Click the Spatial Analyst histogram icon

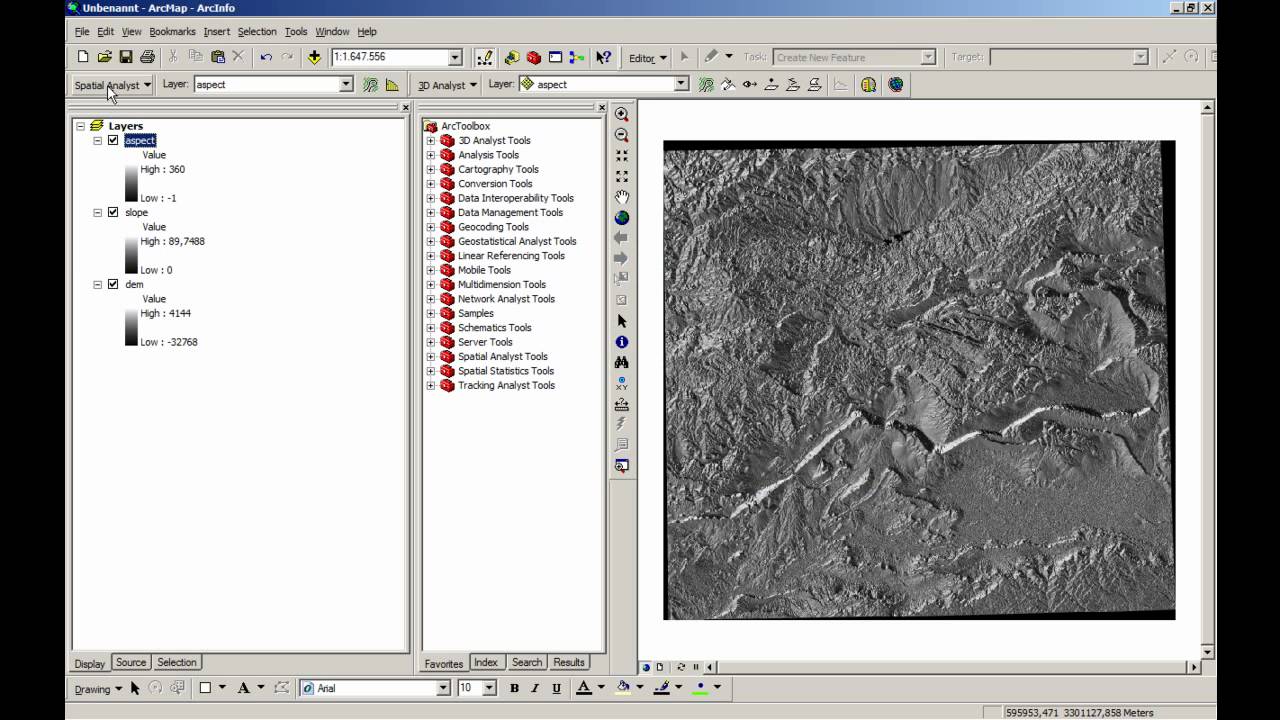click(392, 85)
